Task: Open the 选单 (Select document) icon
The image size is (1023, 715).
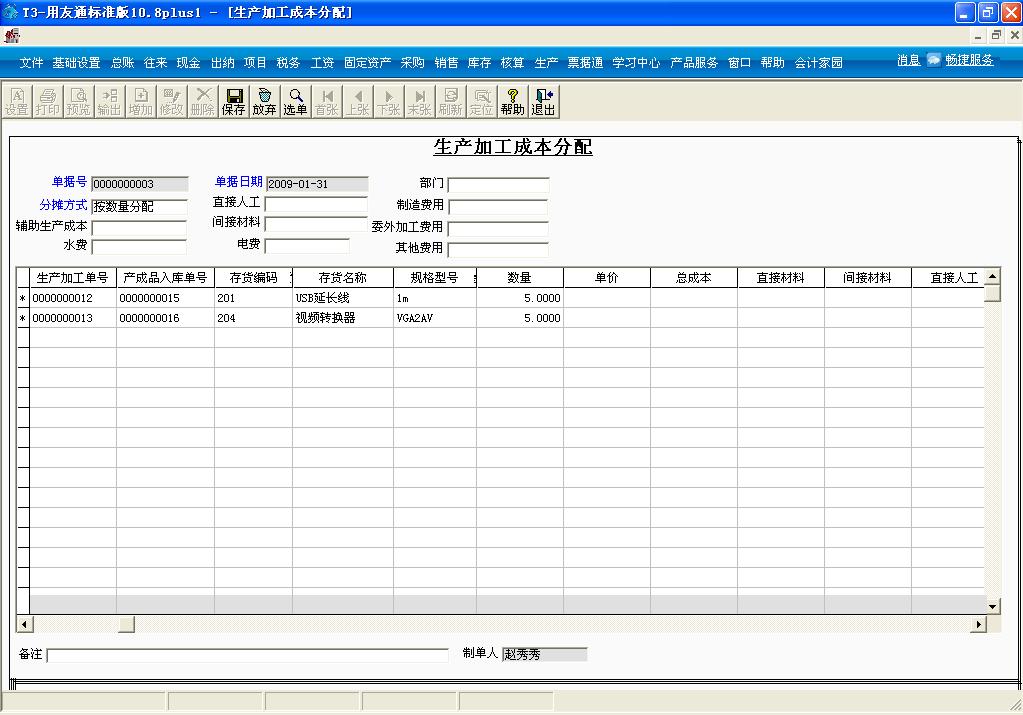Action: tap(295, 100)
